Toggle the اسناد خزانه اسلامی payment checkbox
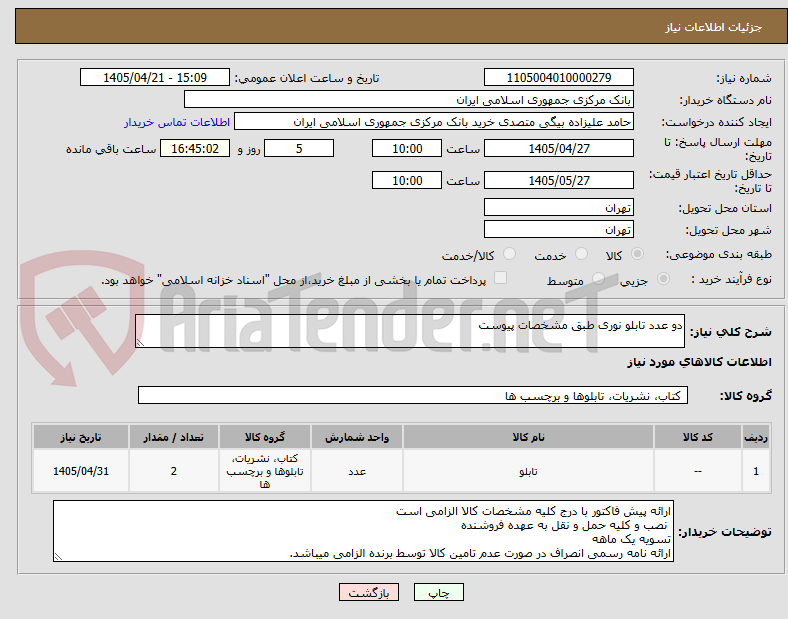Image resolution: width=788 pixels, height=619 pixels. pos(500,278)
